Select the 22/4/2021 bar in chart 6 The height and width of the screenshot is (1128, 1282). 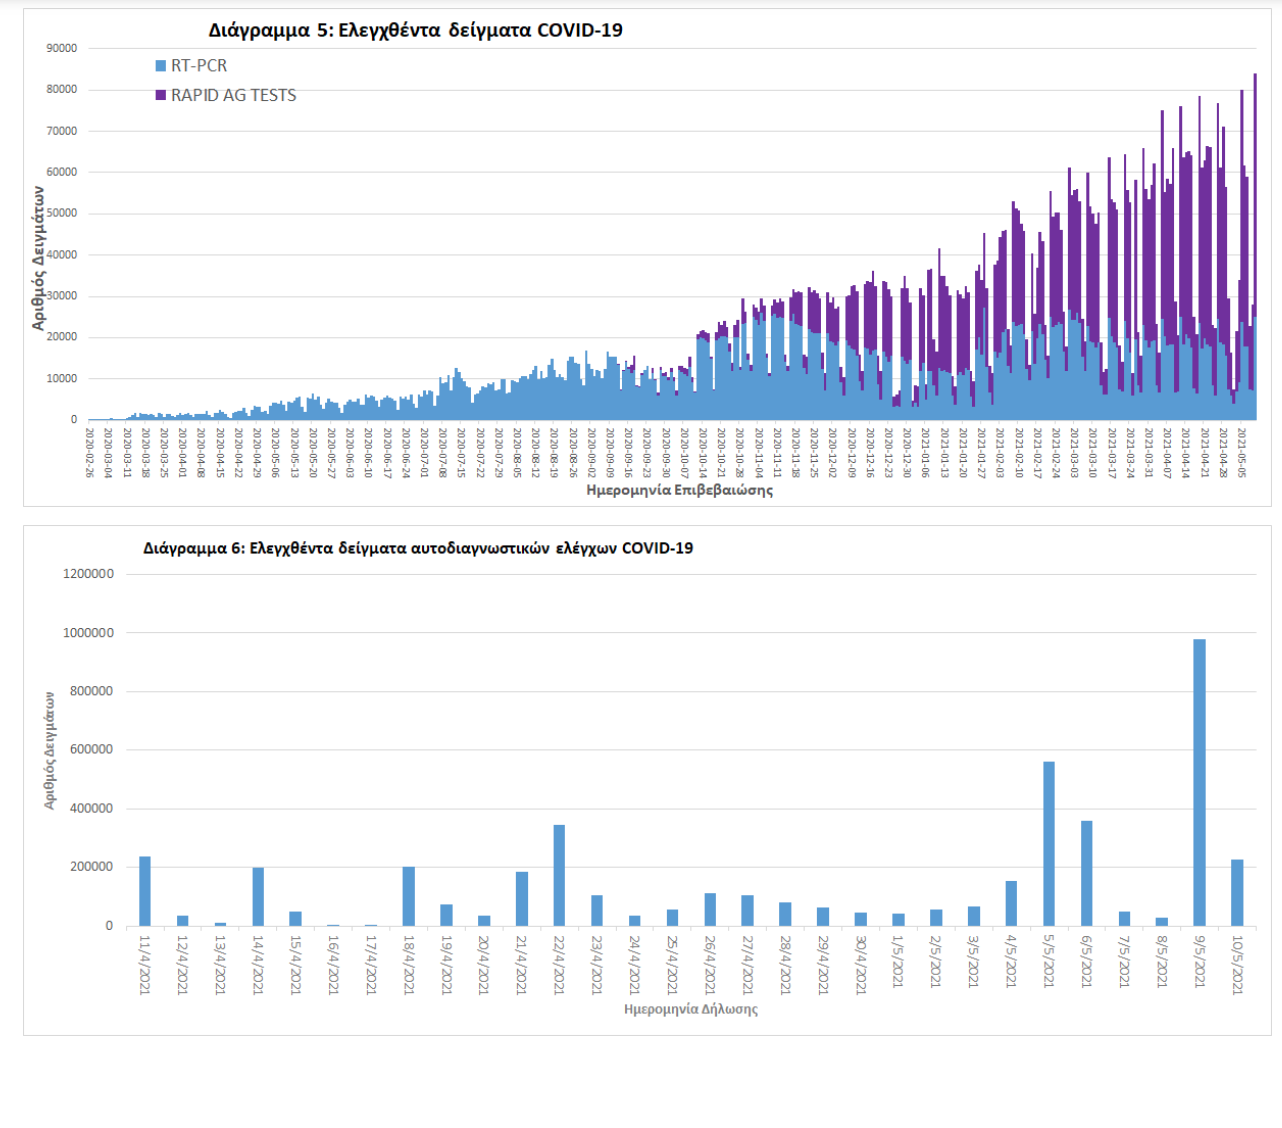[x=559, y=875]
